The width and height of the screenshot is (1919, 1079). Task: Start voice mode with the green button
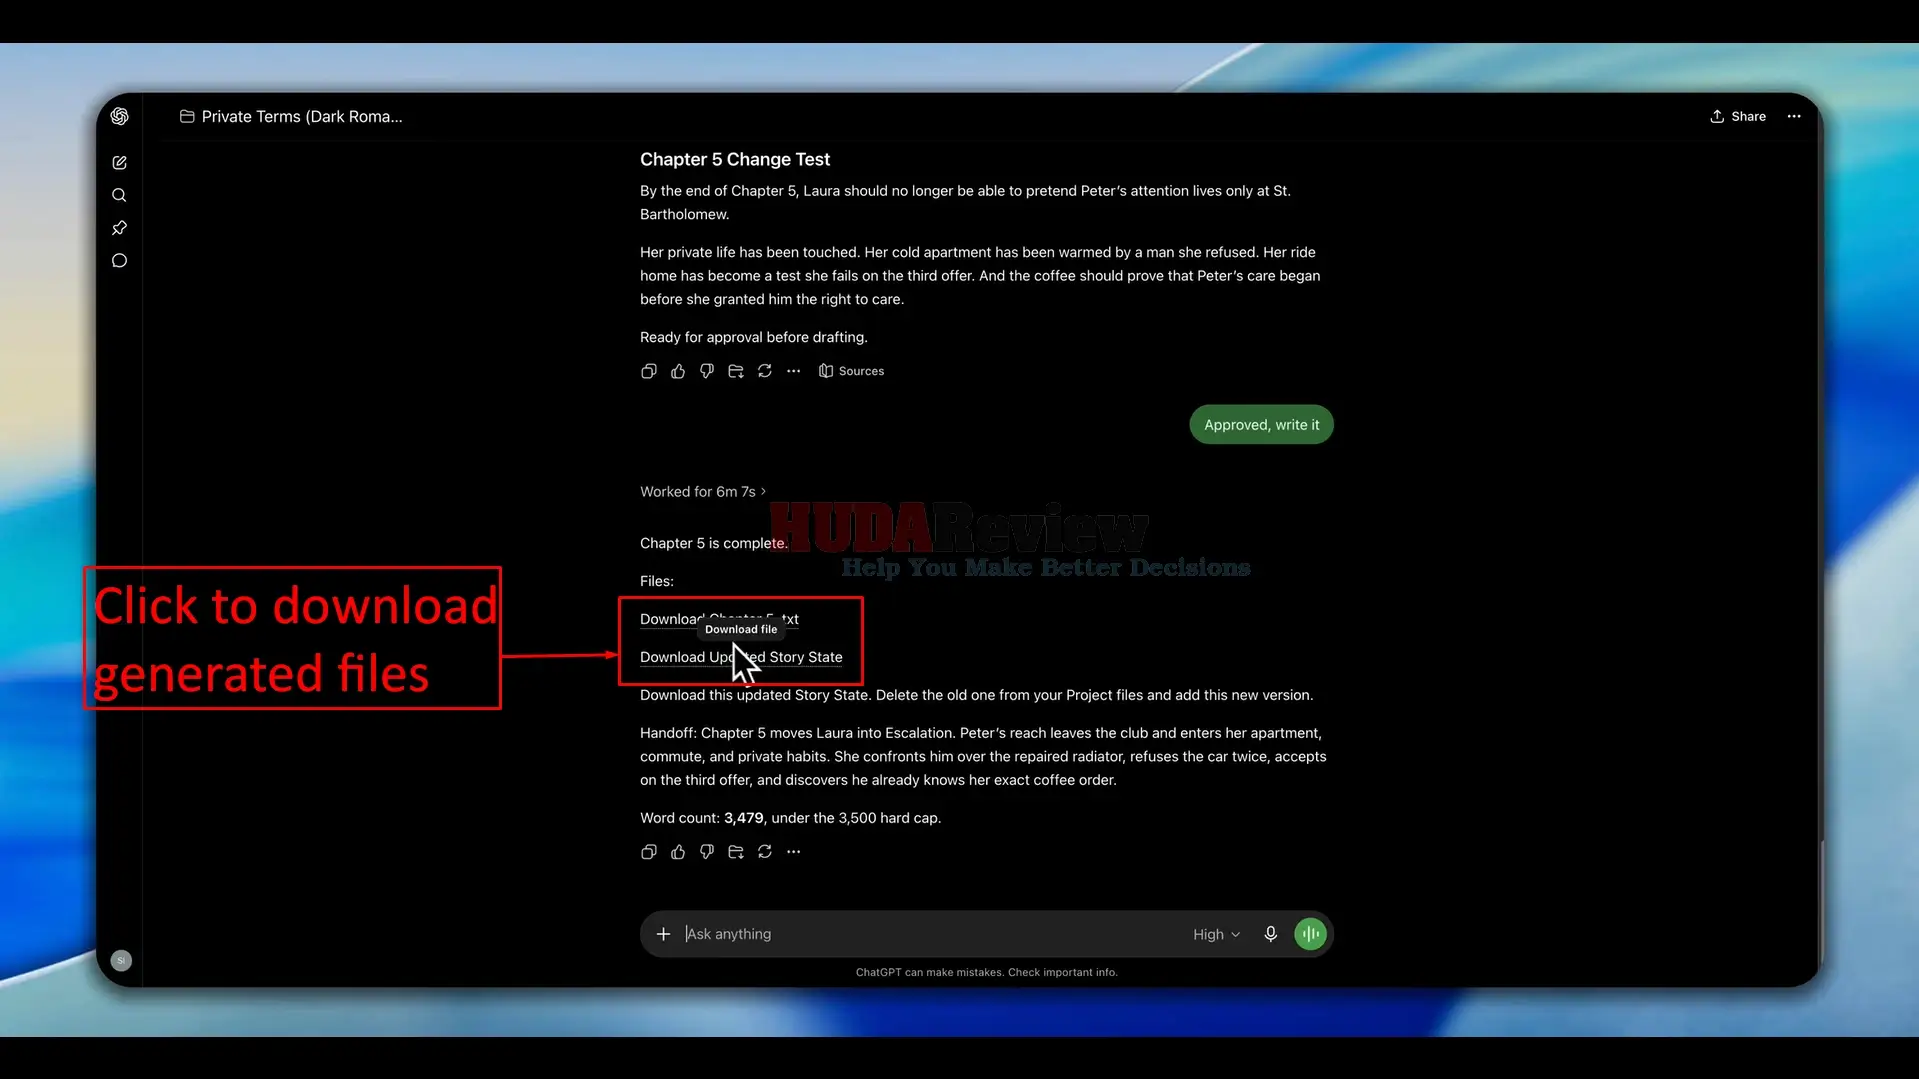coord(1310,934)
